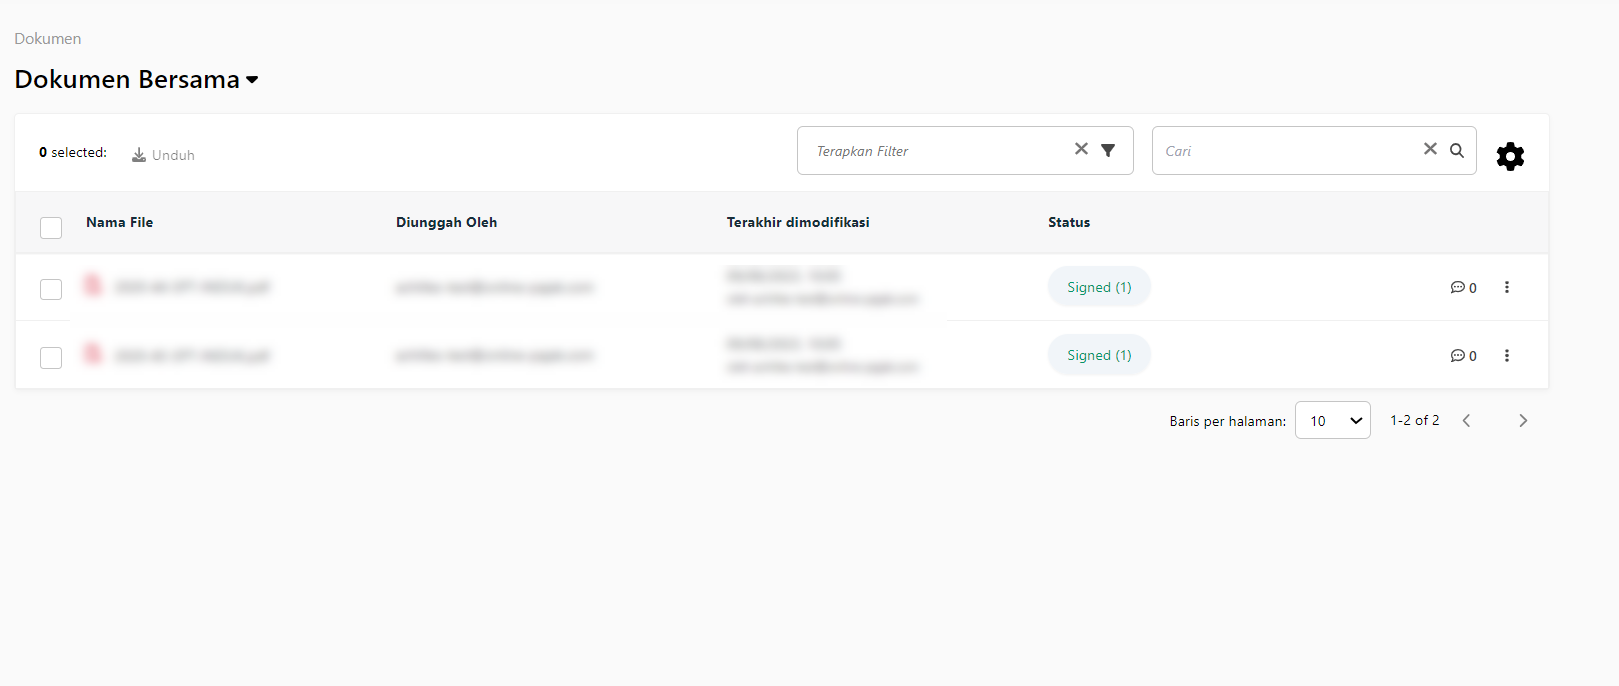Open the Baris per halaman dropdown
This screenshot has height=686, width=1619.
click(x=1332, y=421)
